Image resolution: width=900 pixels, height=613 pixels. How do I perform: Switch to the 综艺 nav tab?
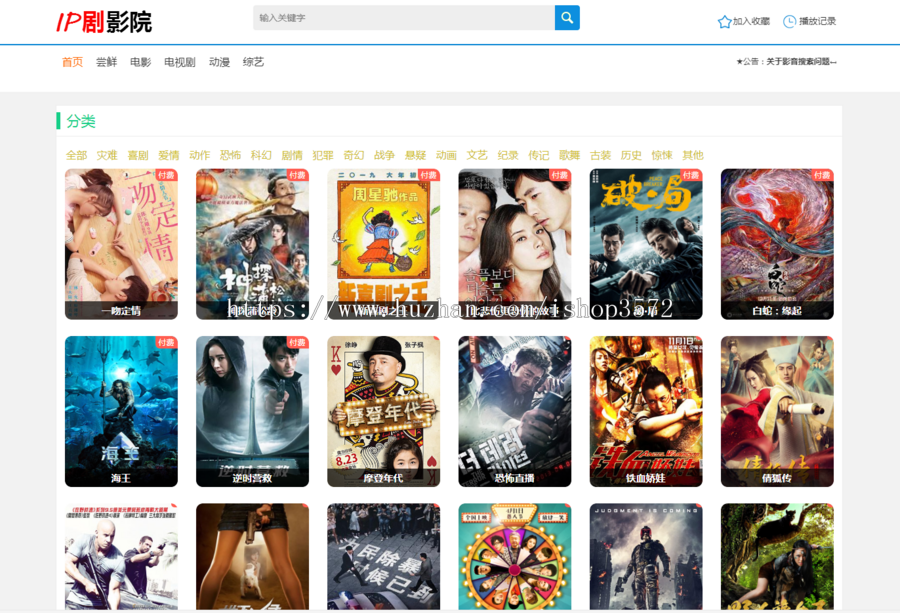tap(253, 62)
